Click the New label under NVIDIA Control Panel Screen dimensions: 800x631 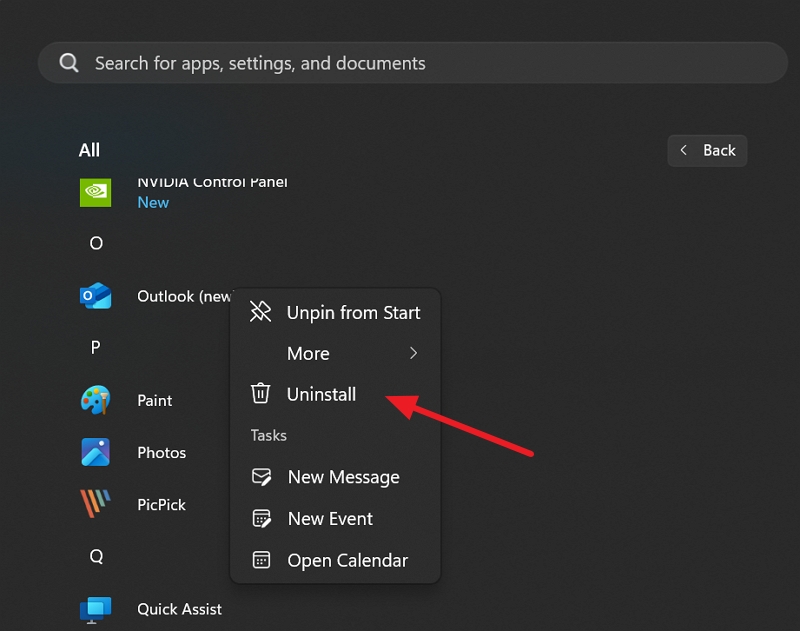click(x=153, y=203)
